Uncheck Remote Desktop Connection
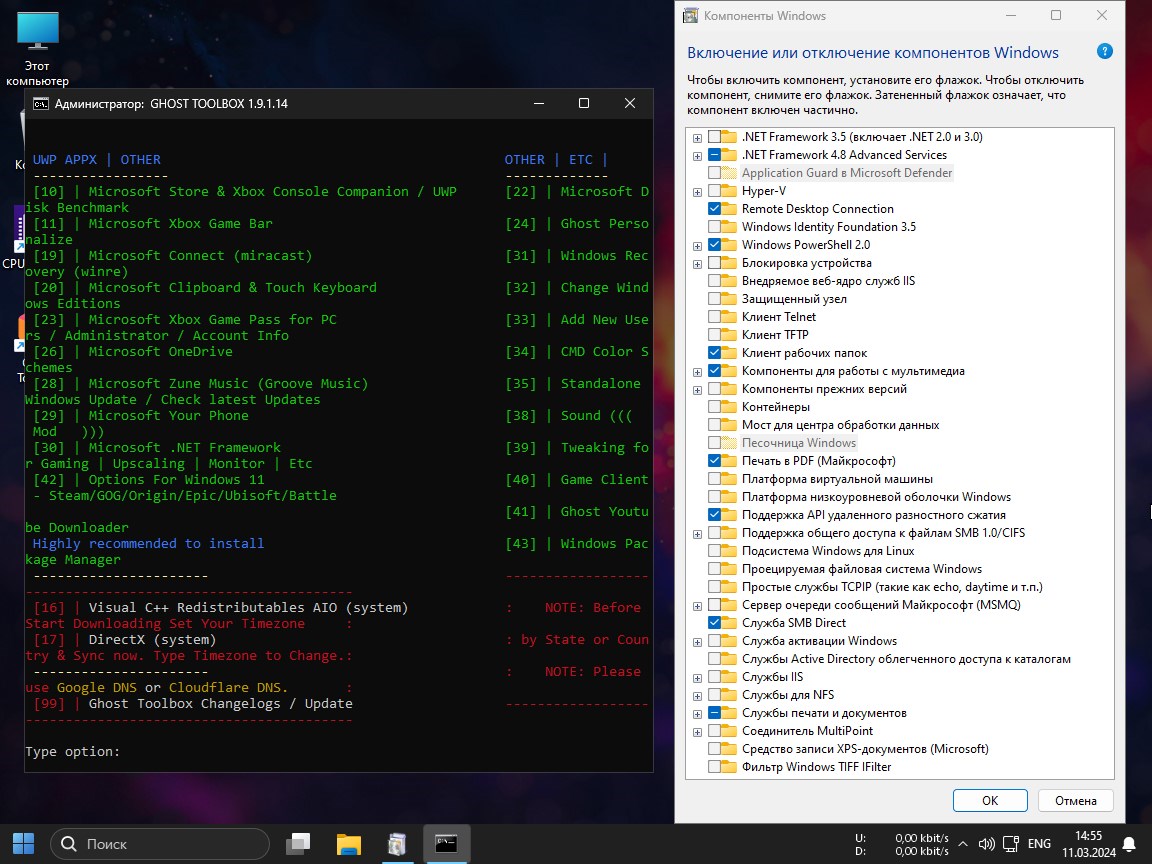This screenshot has width=1152, height=864. coord(715,209)
